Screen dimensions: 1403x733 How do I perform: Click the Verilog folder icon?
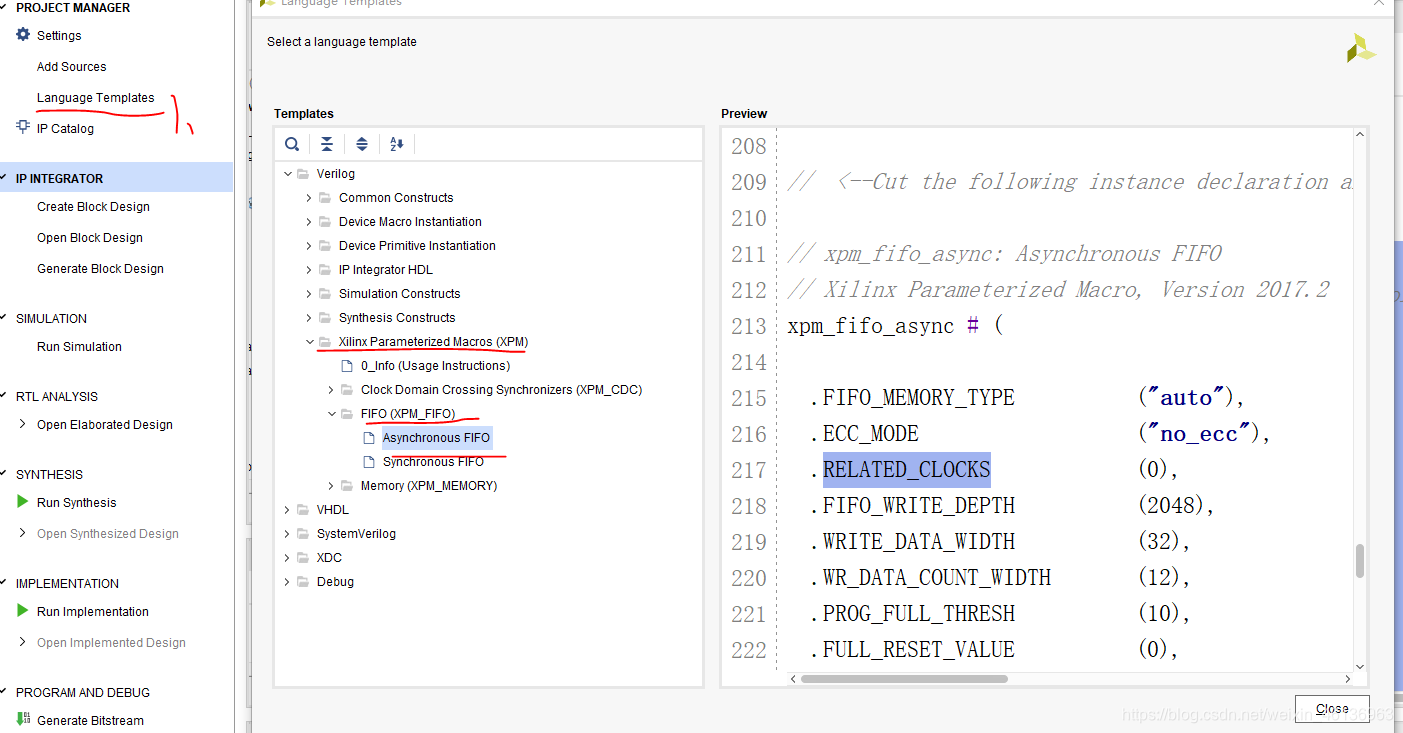303,174
